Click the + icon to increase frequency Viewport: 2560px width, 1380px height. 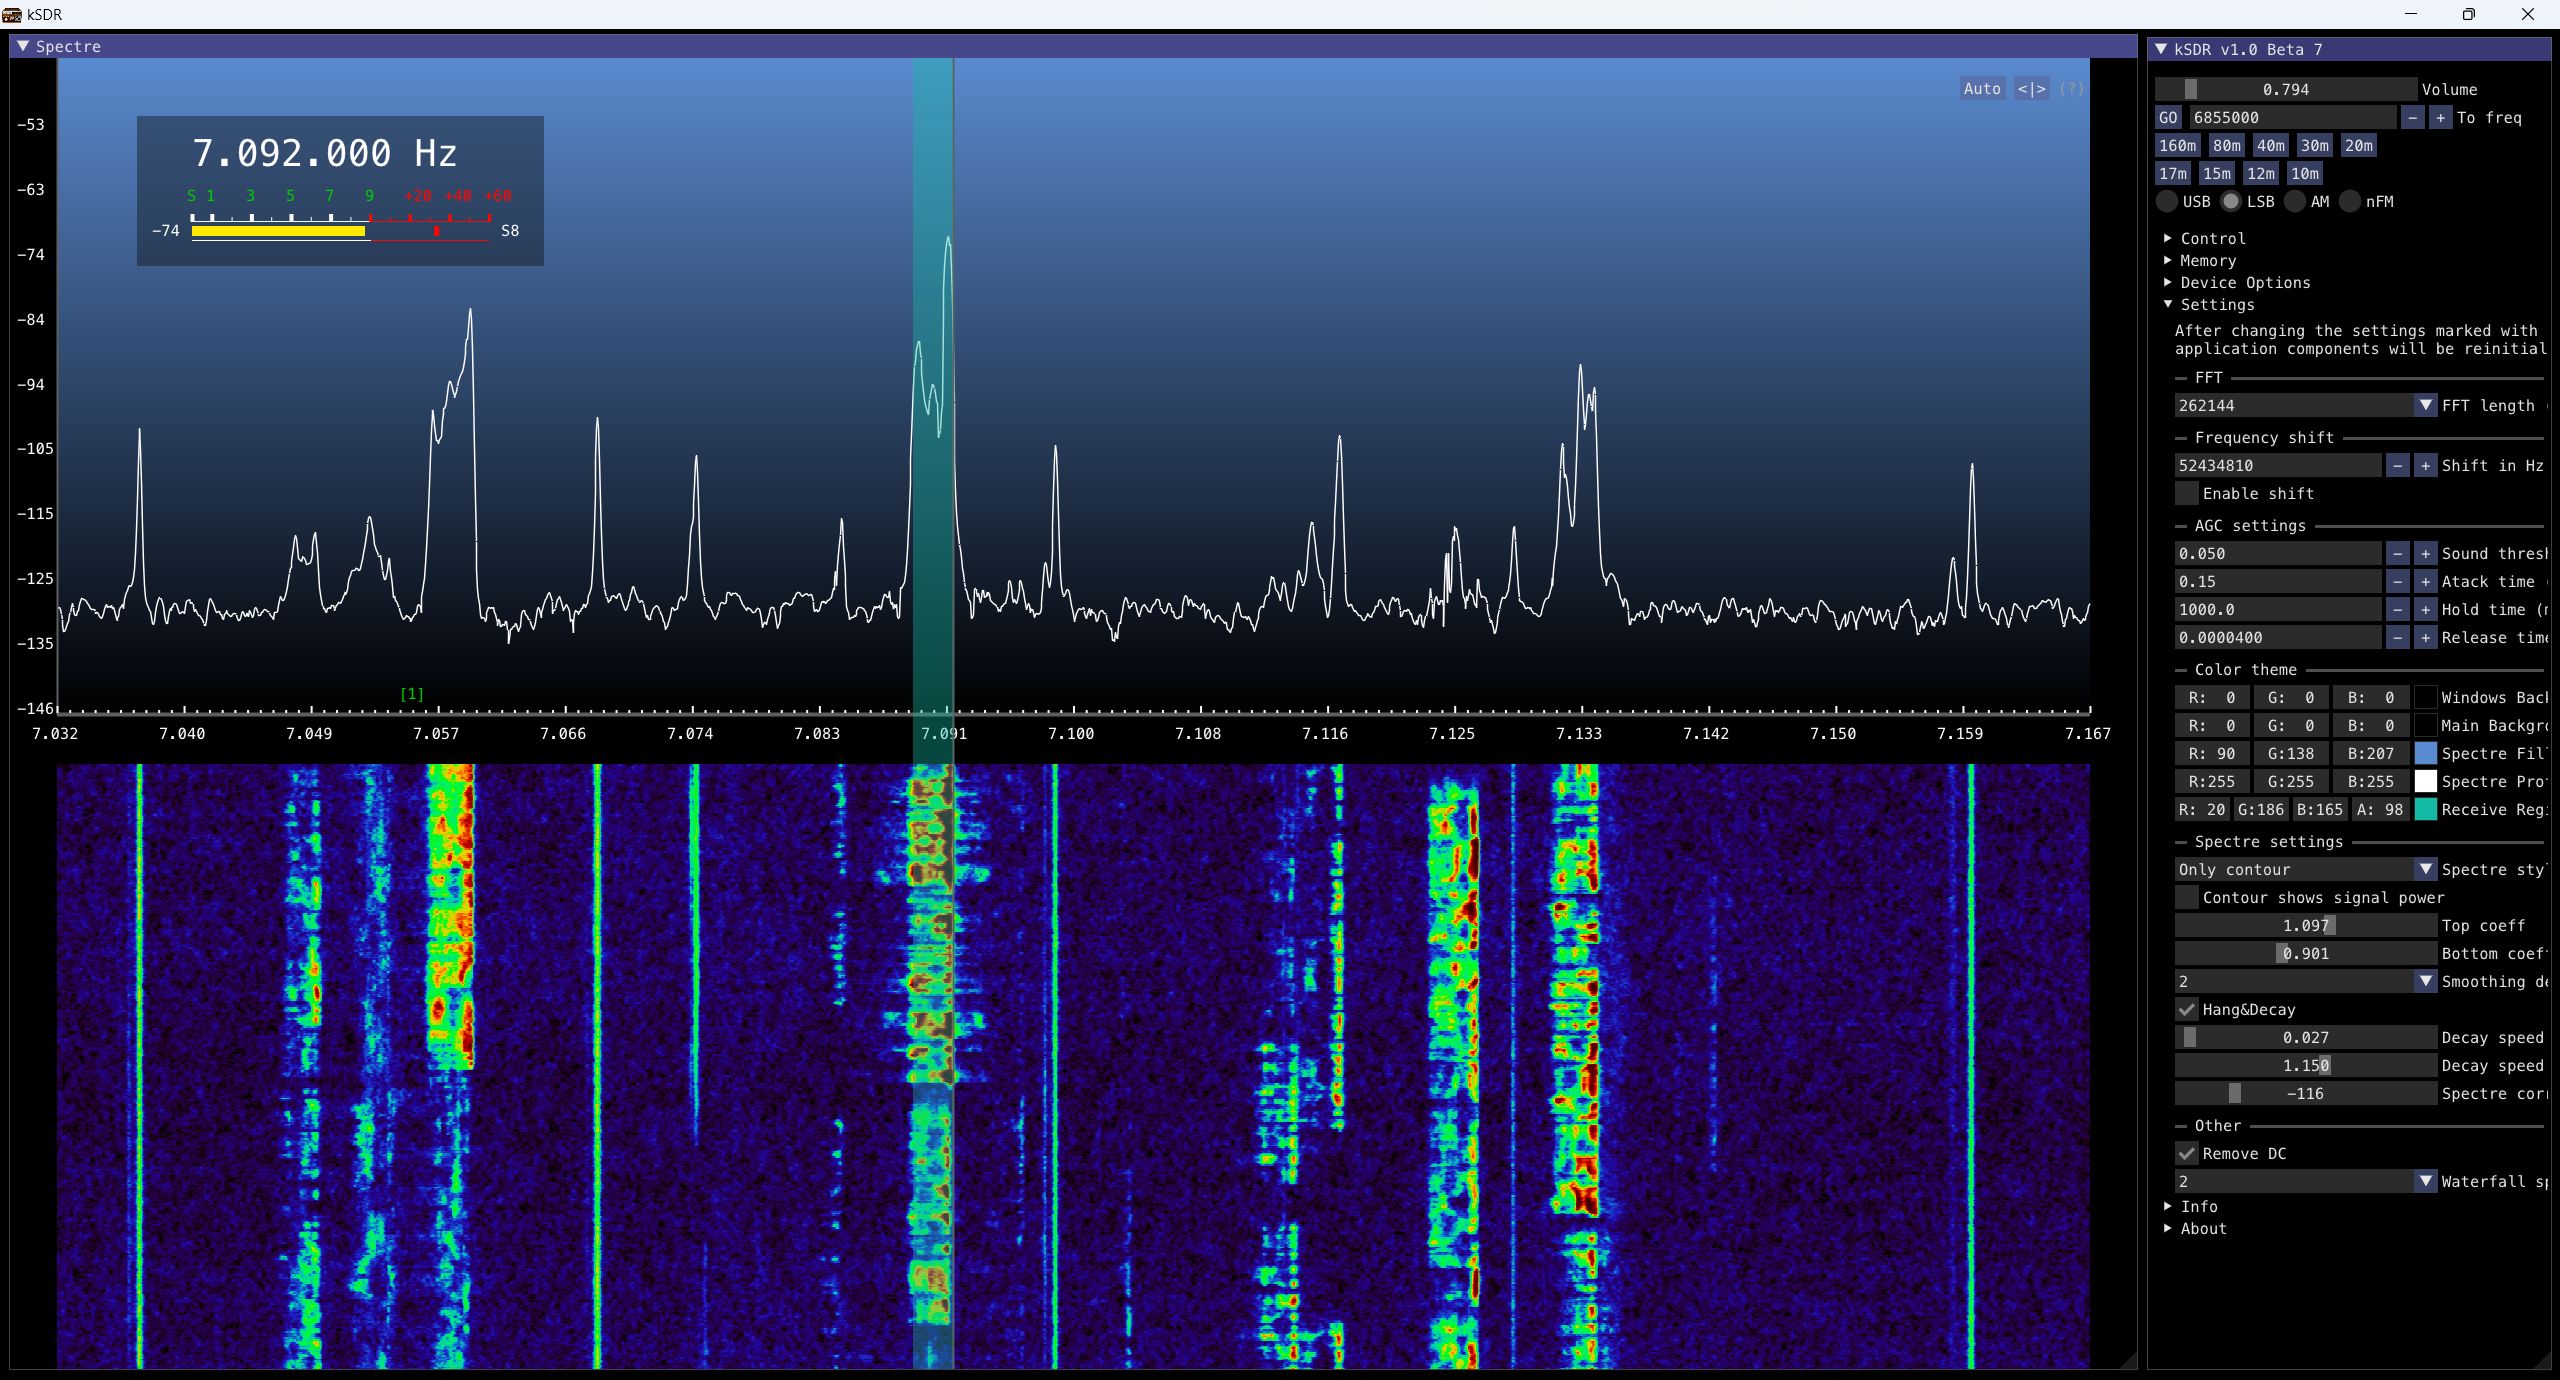coord(2440,117)
